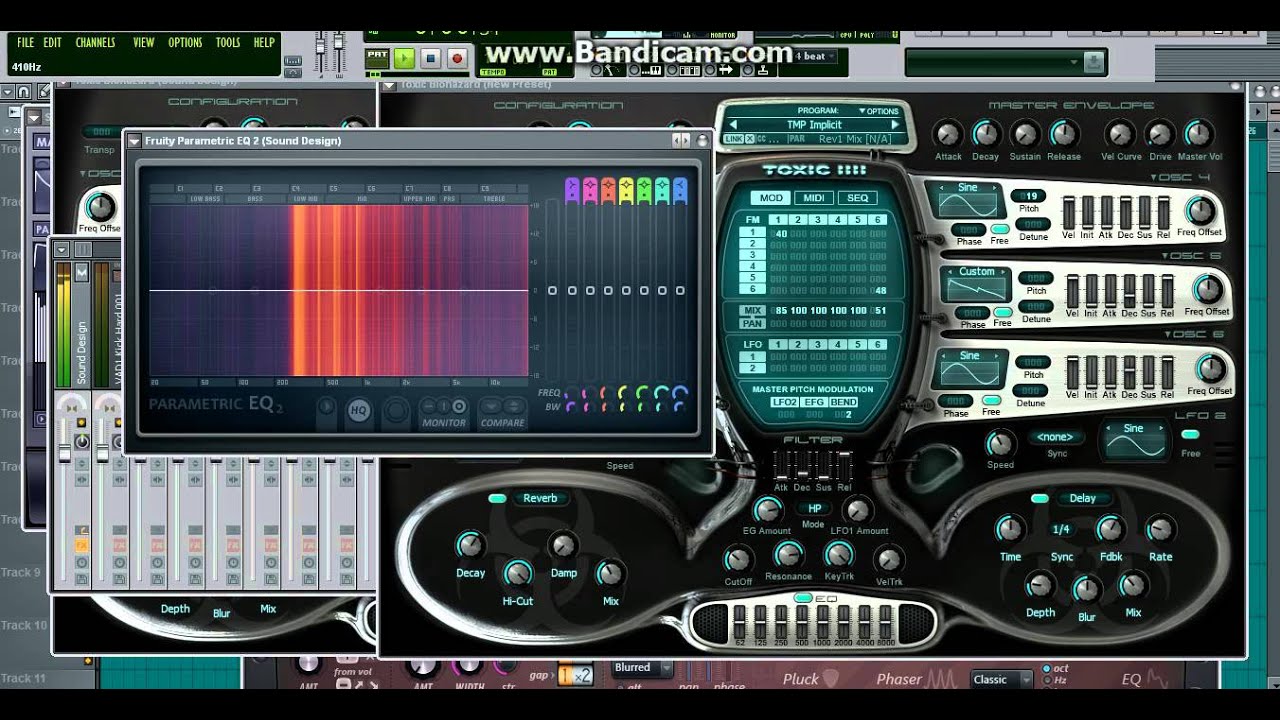Select rightmost Monitor option in EQ
This screenshot has height=720, width=1280.
pos(459,406)
